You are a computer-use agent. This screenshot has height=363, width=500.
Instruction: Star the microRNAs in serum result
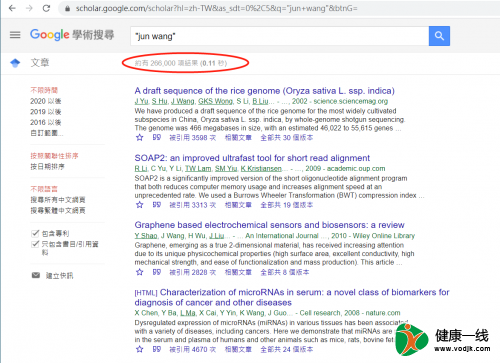point(140,349)
